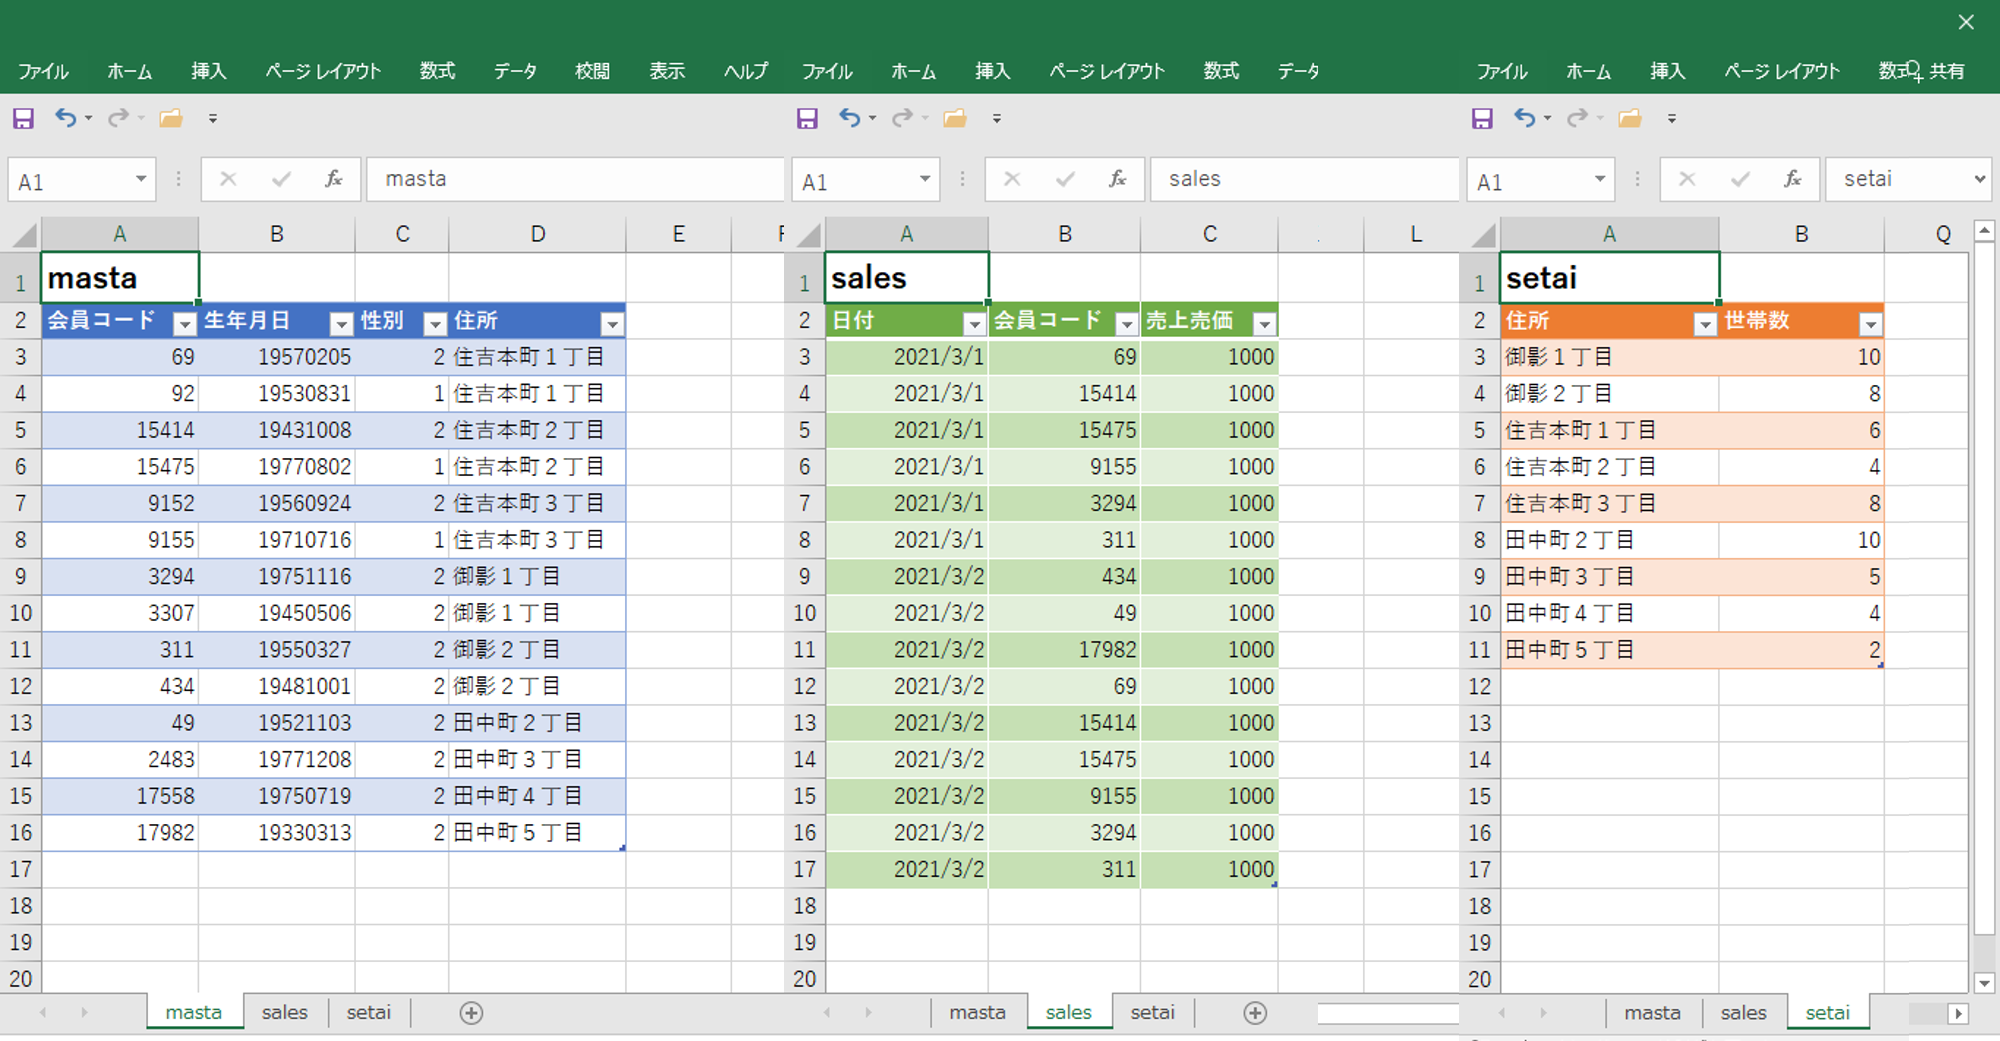This screenshot has height=1041, width=2000.
Task: Add new sheet with plus icon in masta window
Action: coord(471,1013)
